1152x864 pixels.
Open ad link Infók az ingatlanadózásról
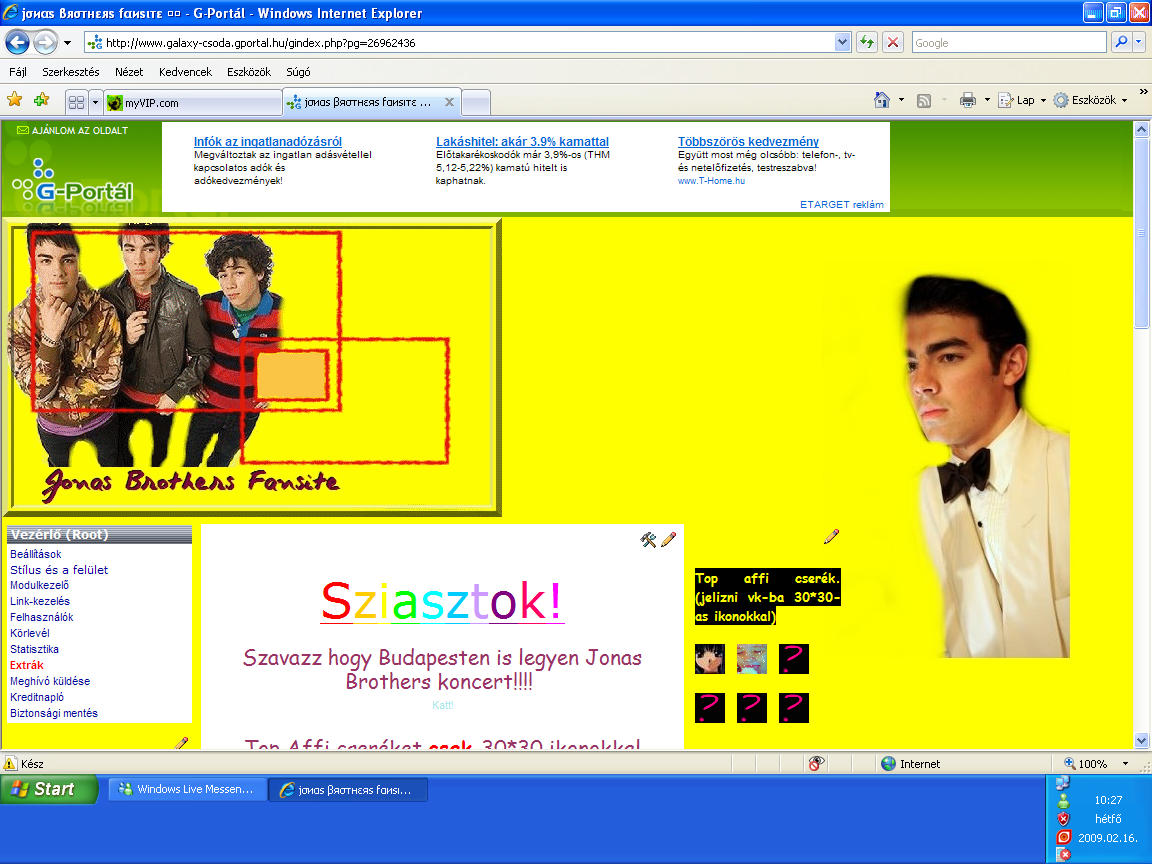[x=267, y=142]
